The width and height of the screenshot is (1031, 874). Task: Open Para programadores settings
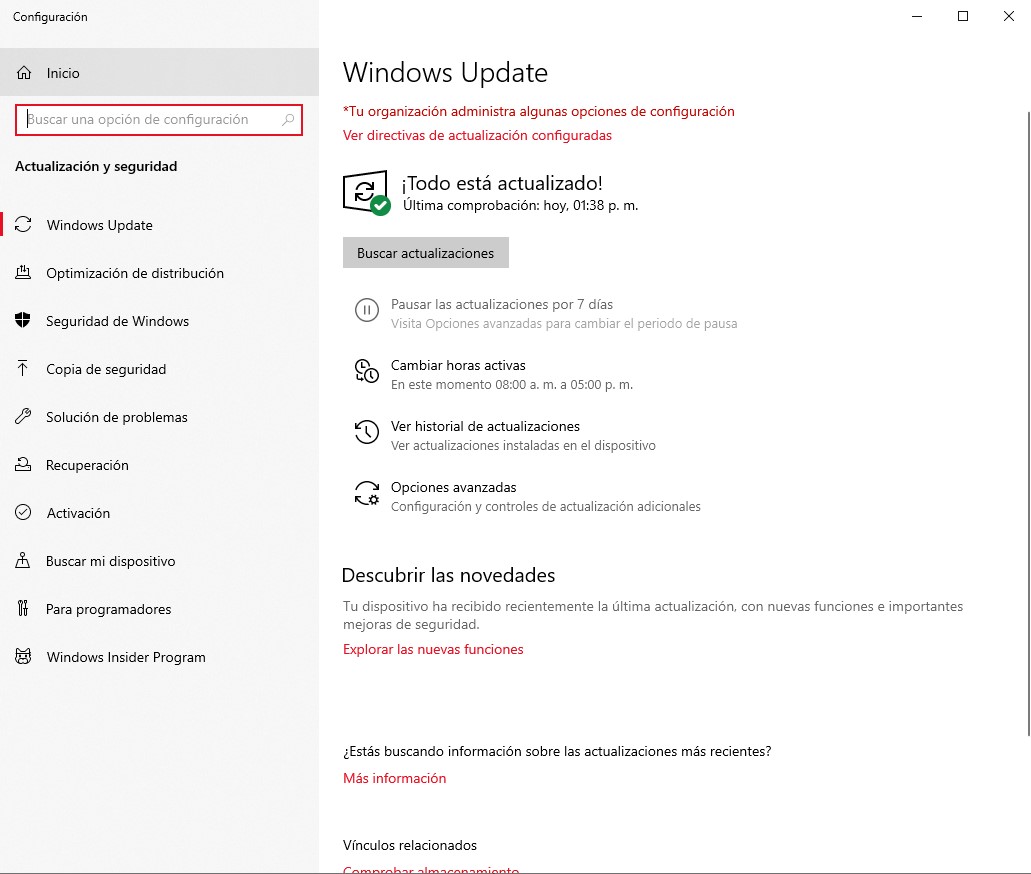point(159,609)
